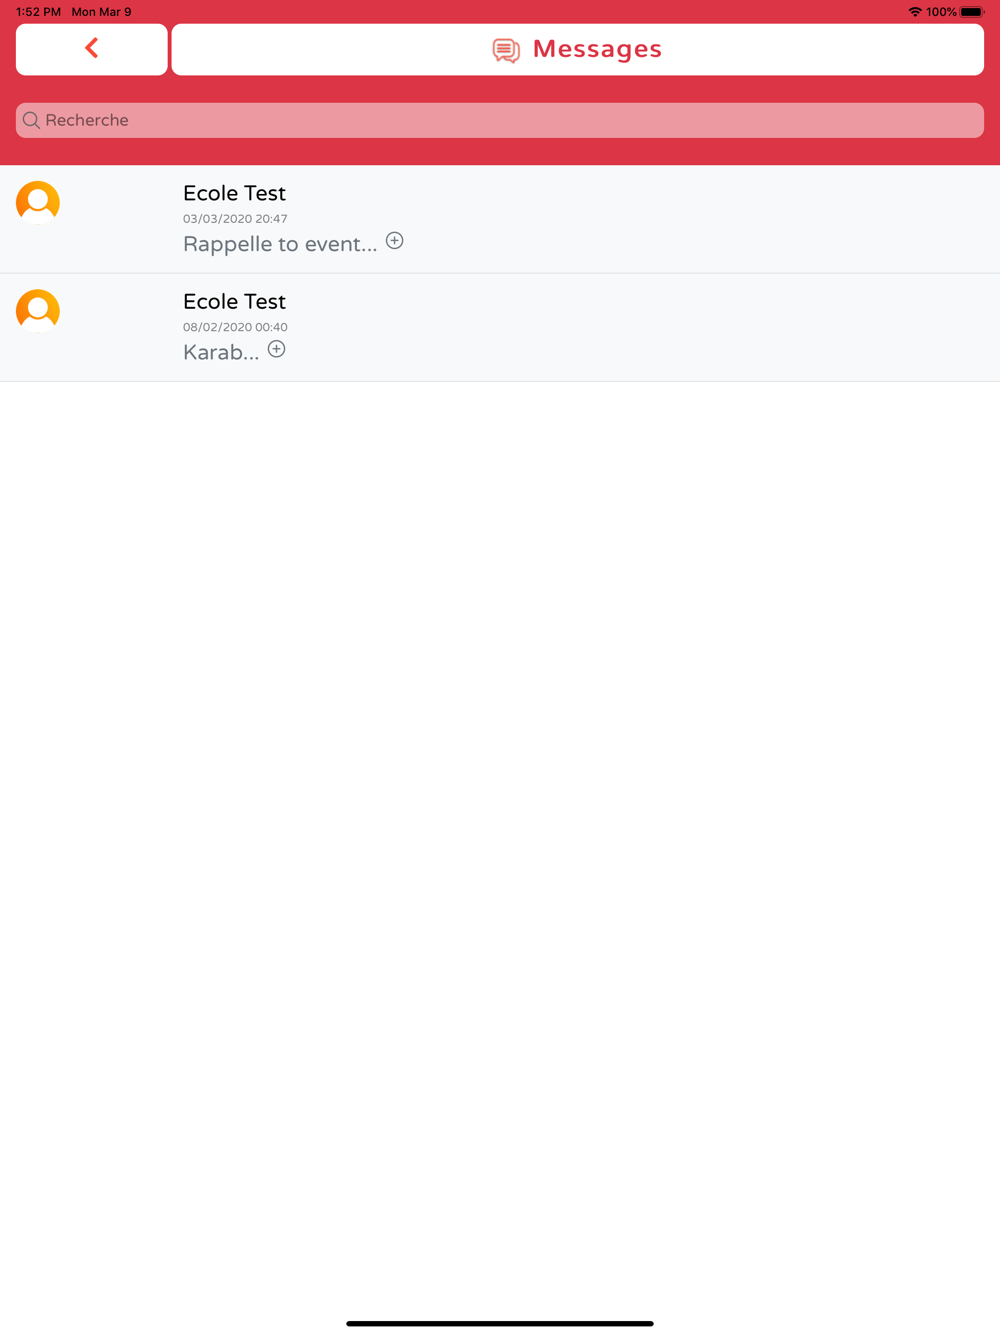Expand the Rappelle to event message
This screenshot has height=1334, width=1000.
395,241
